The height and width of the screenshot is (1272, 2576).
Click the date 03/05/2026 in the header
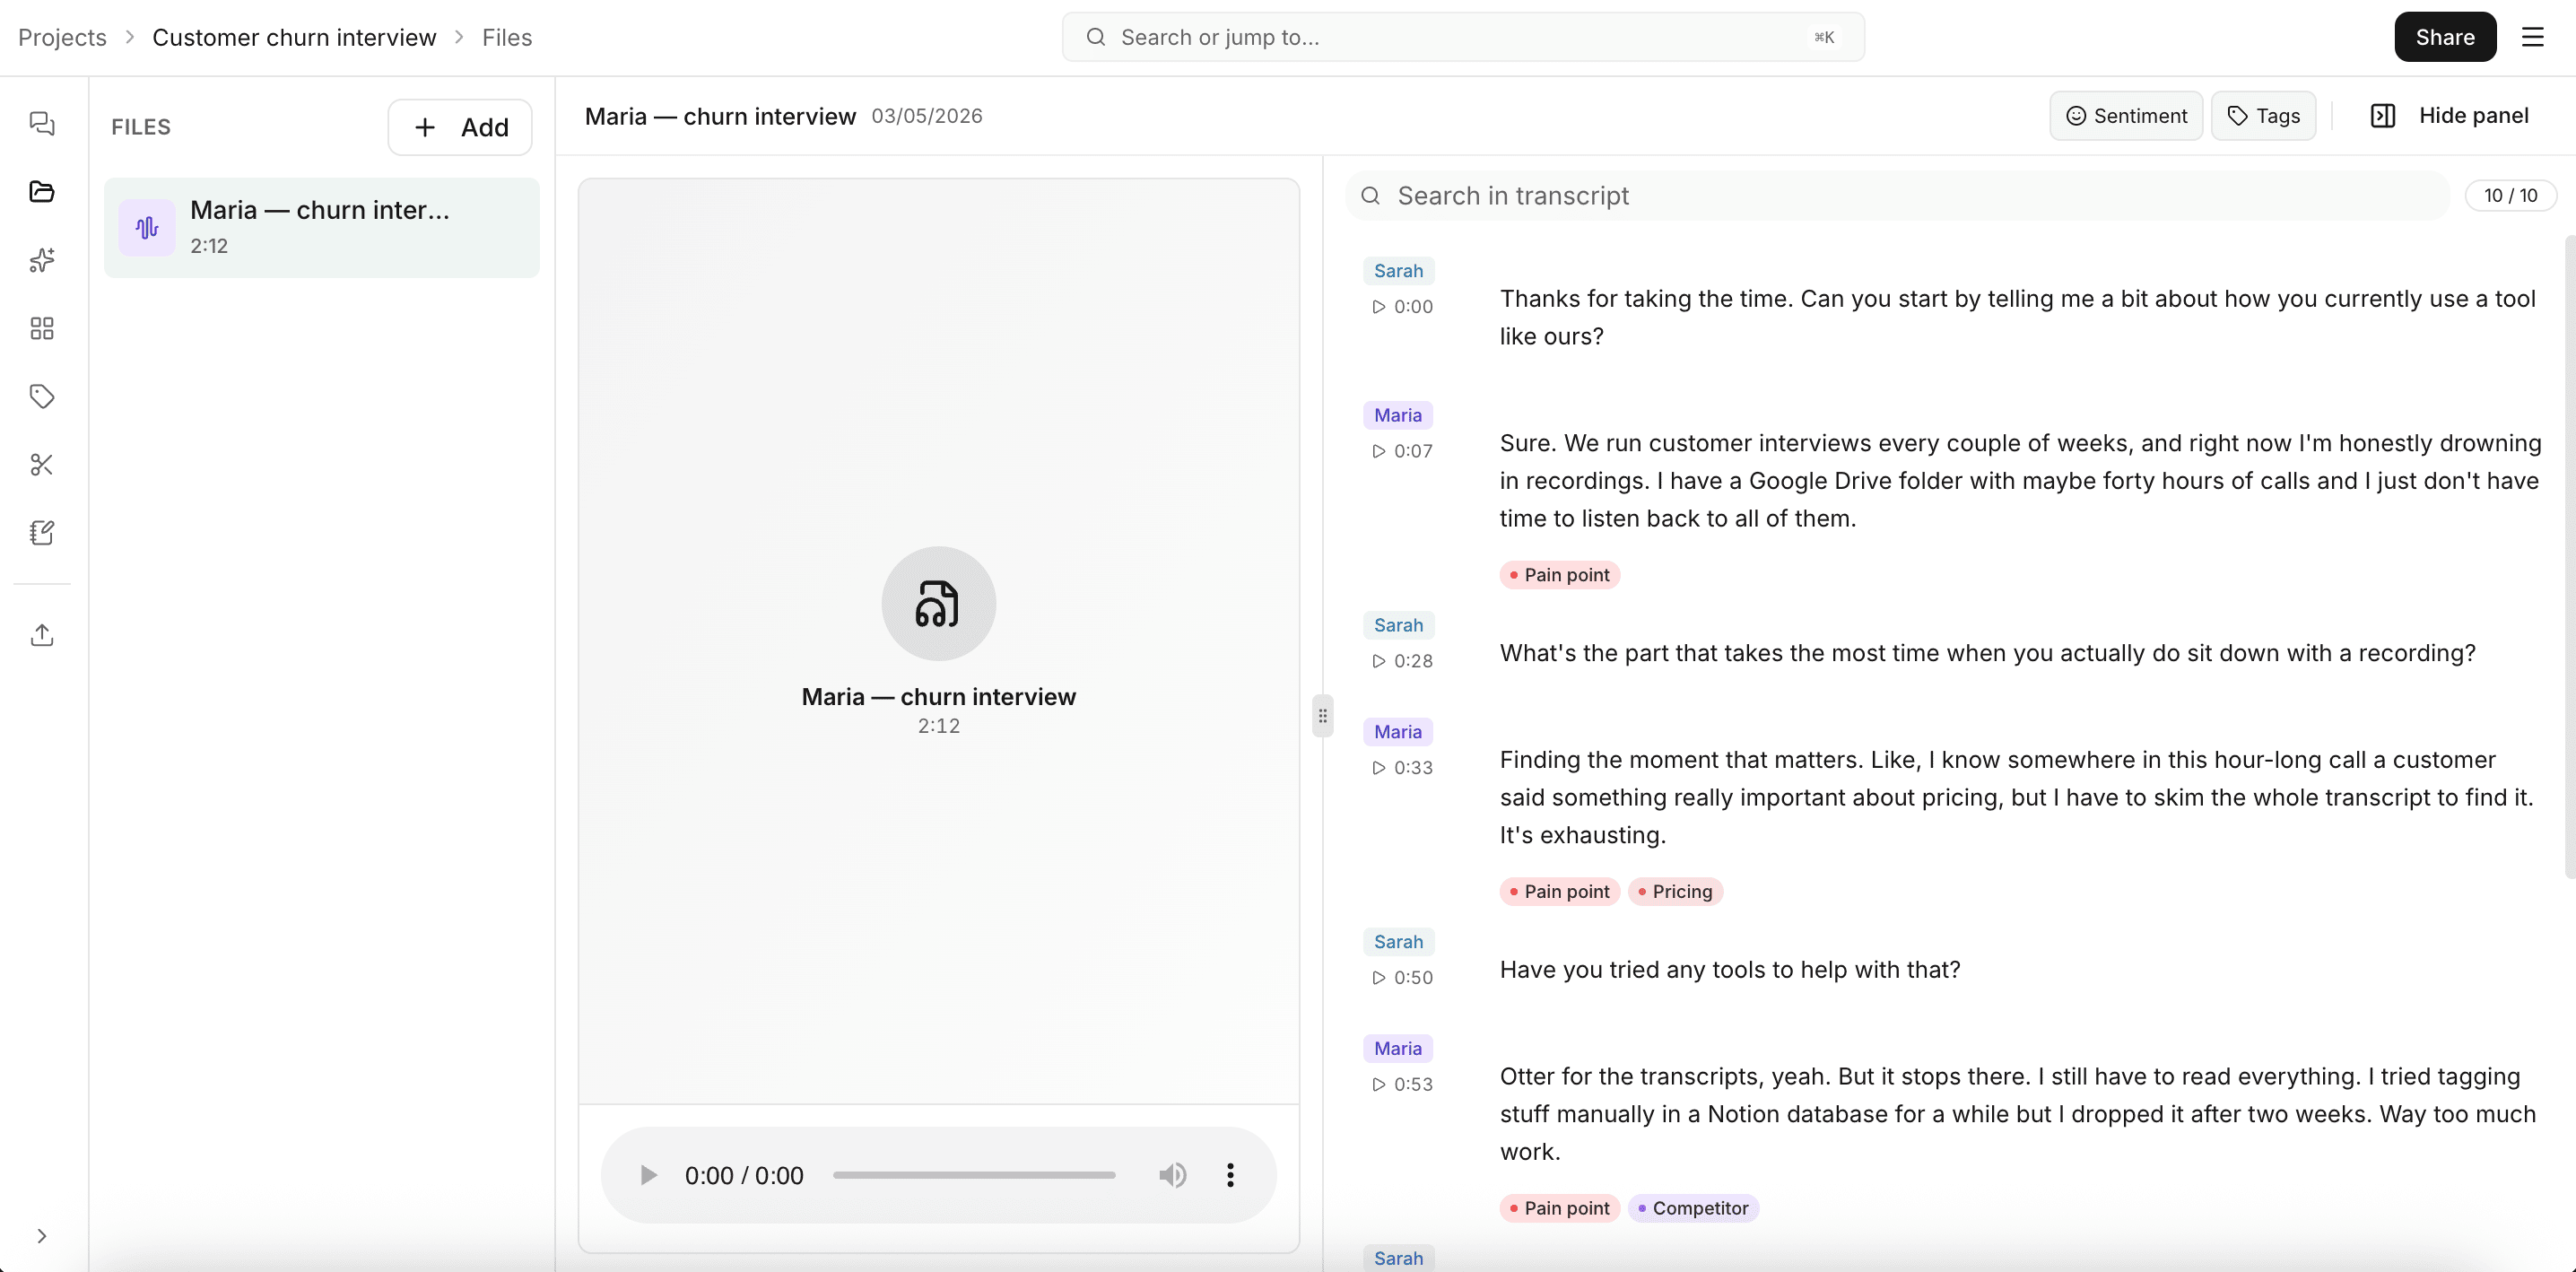(x=926, y=116)
